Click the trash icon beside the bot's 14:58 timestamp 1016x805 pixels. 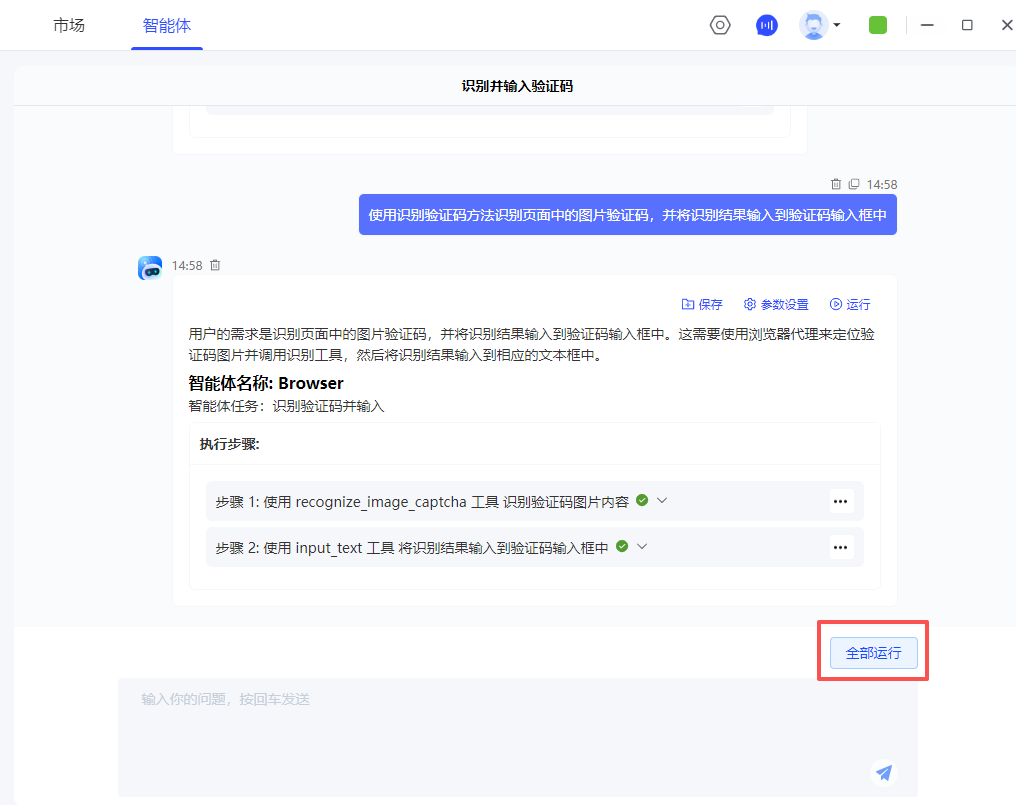pyautogui.click(x=215, y=265)
